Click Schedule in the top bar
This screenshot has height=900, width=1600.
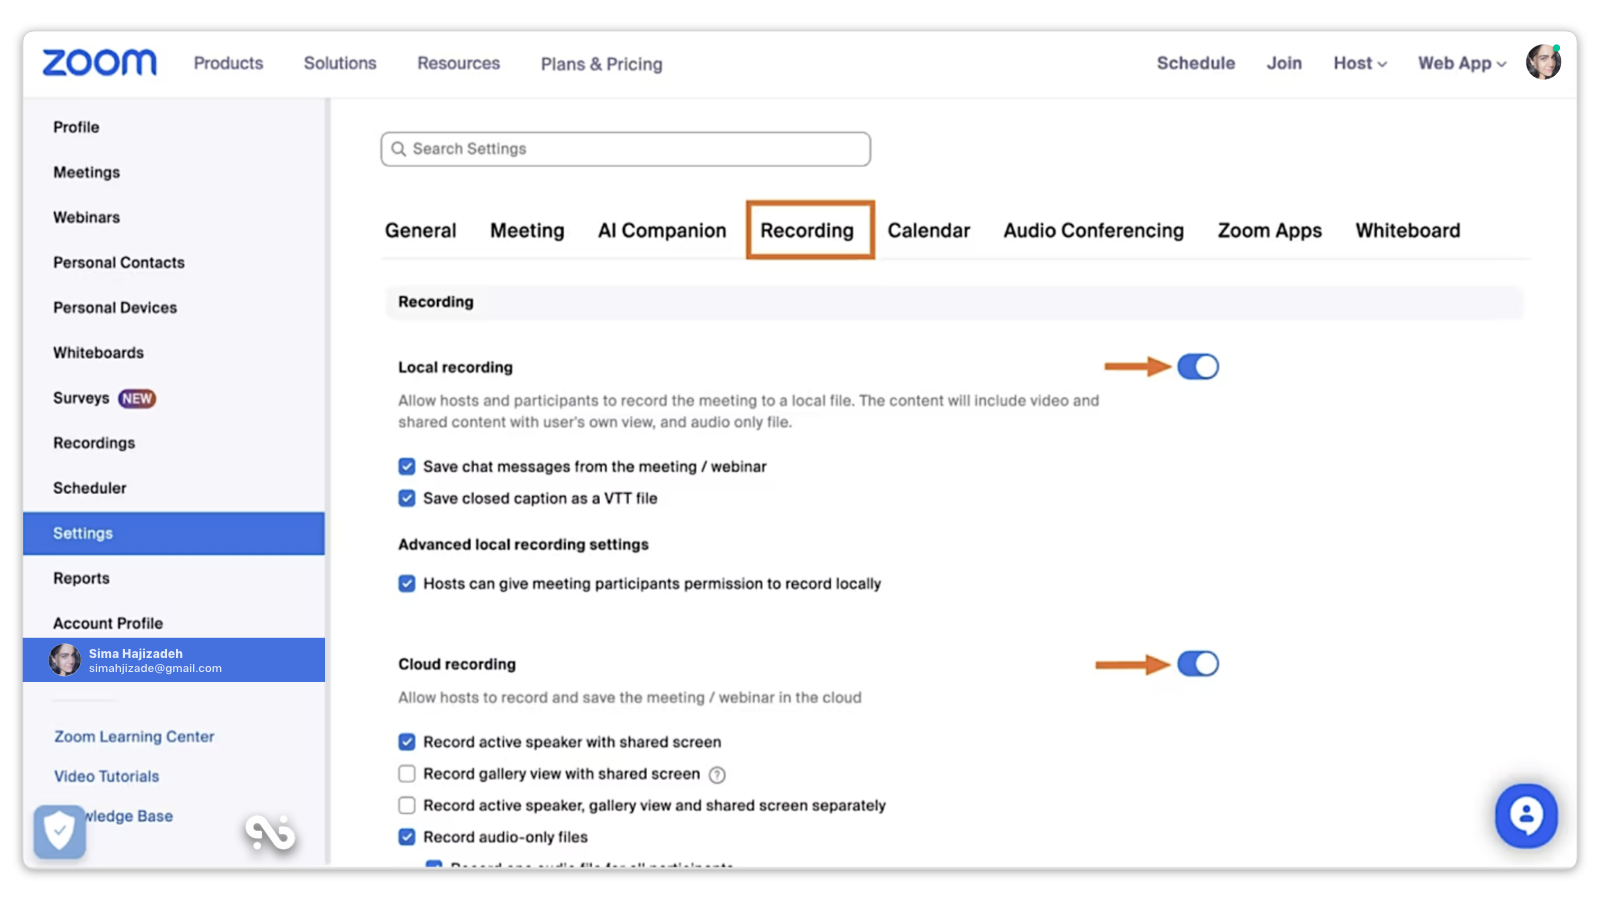coord(1196,63)
